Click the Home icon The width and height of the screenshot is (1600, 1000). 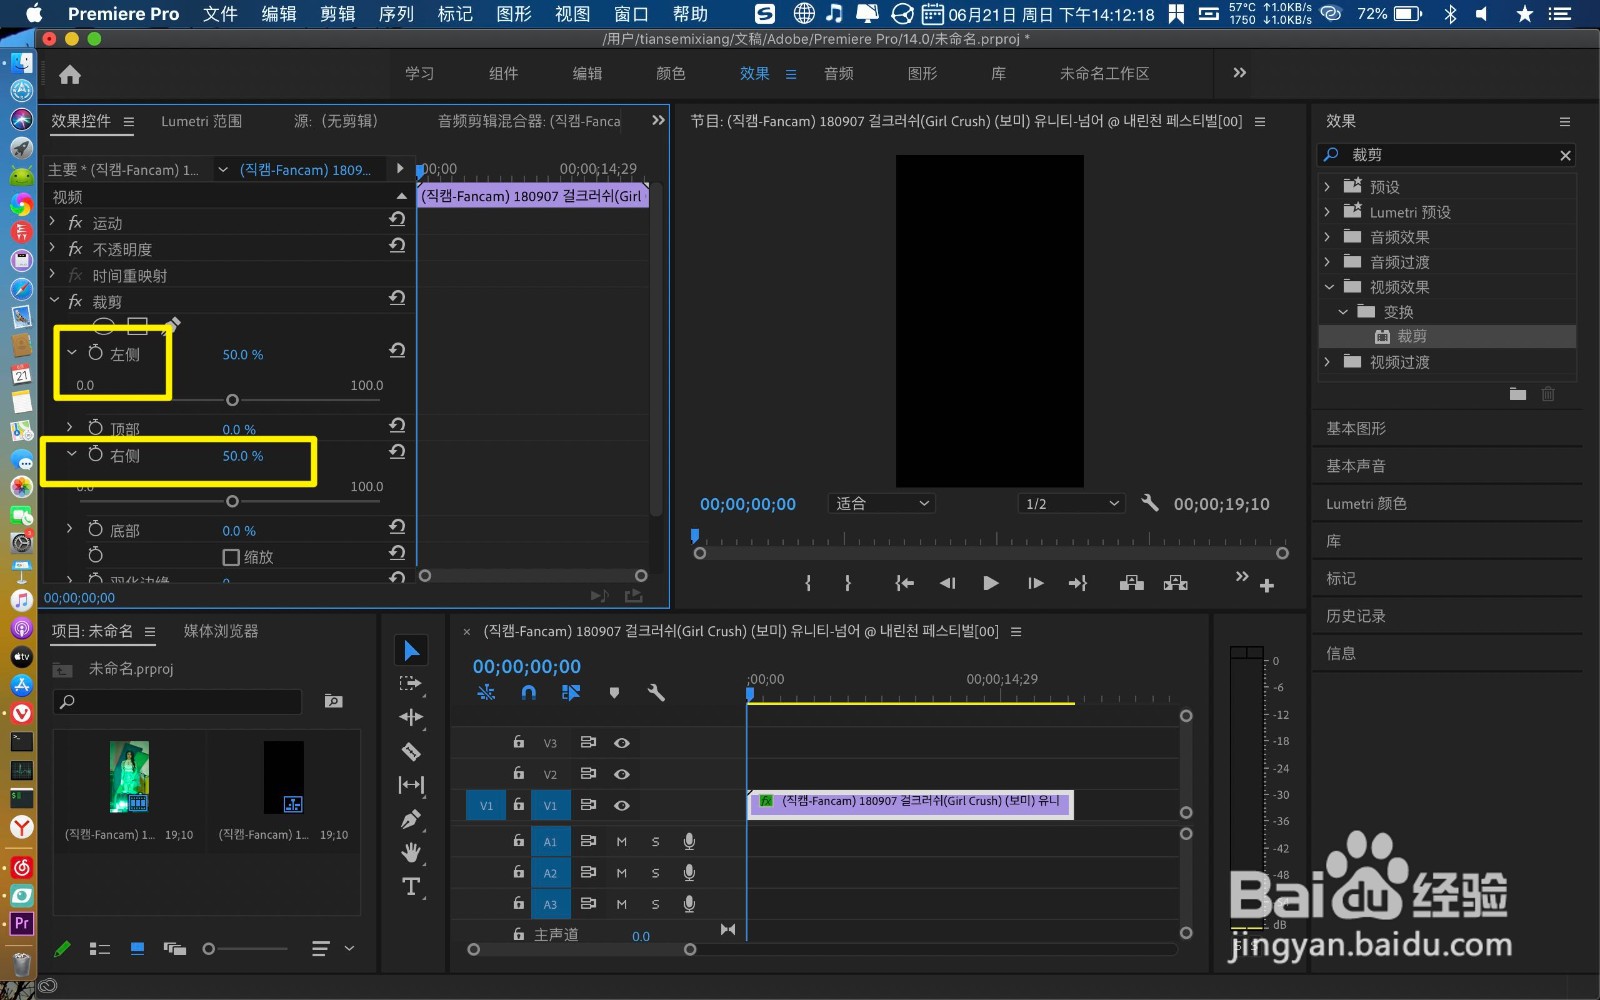click(x=70, y=74)
